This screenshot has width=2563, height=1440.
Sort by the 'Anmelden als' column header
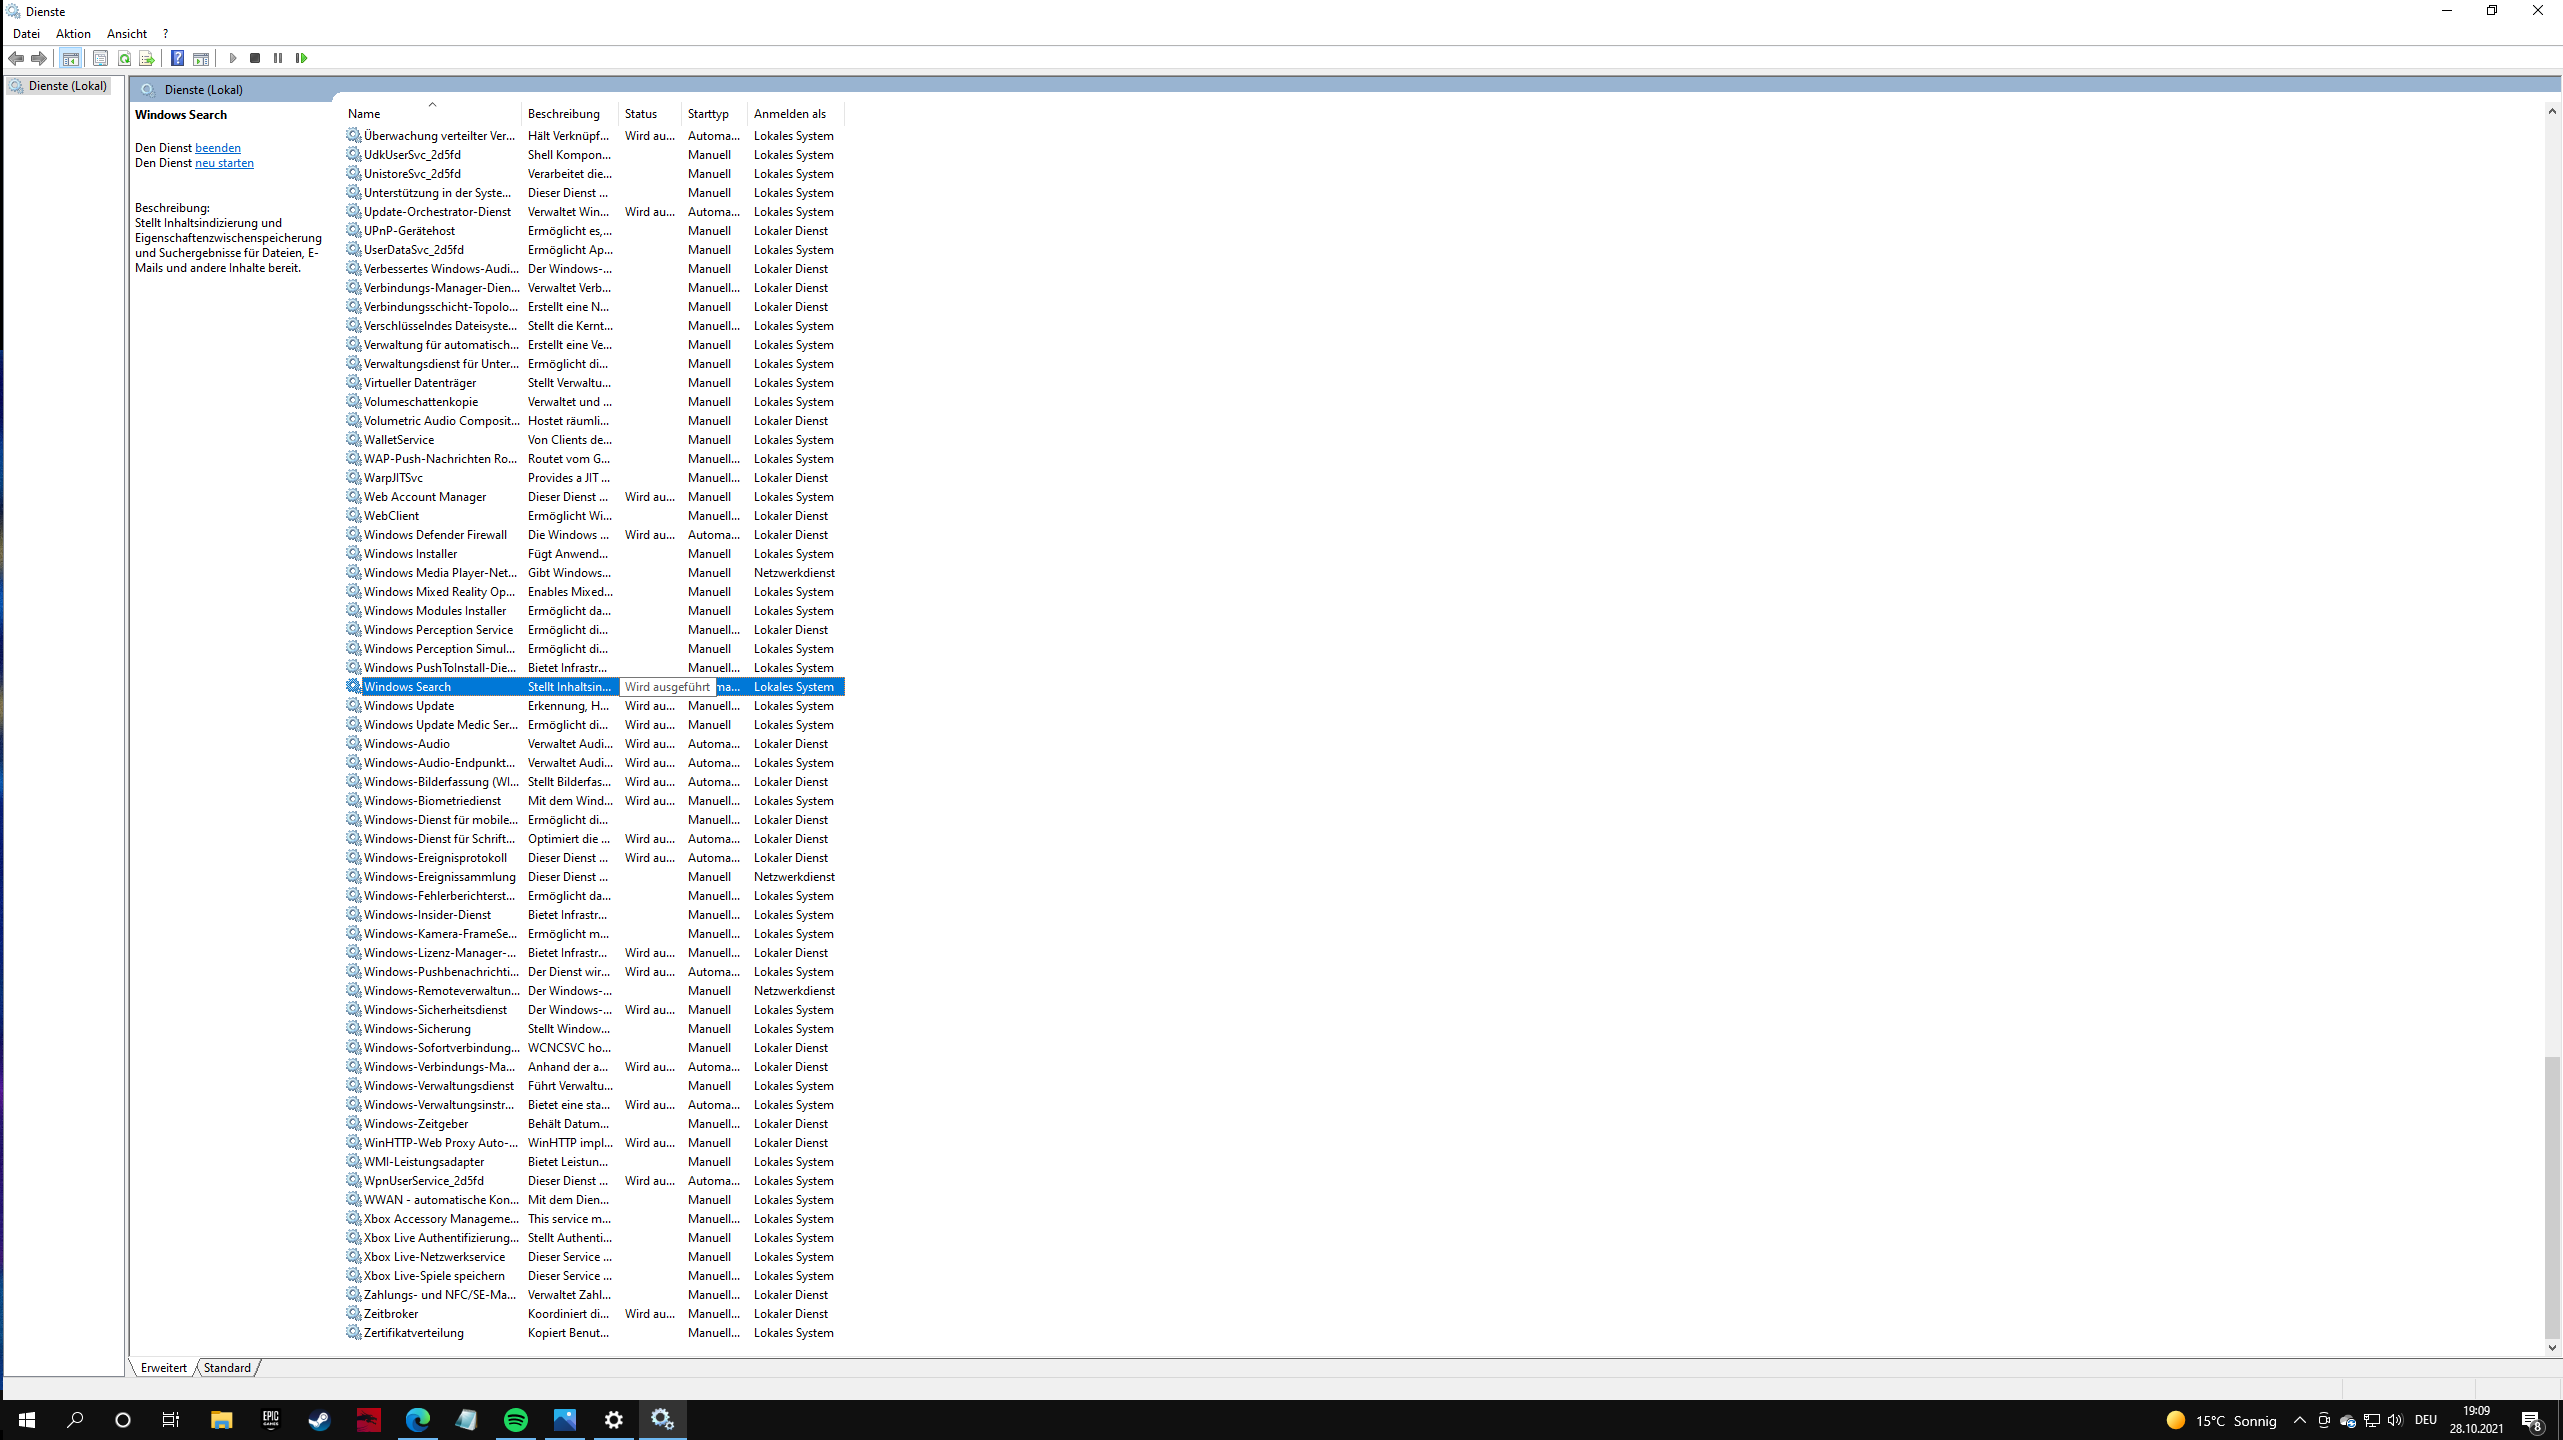click(795, 114)
